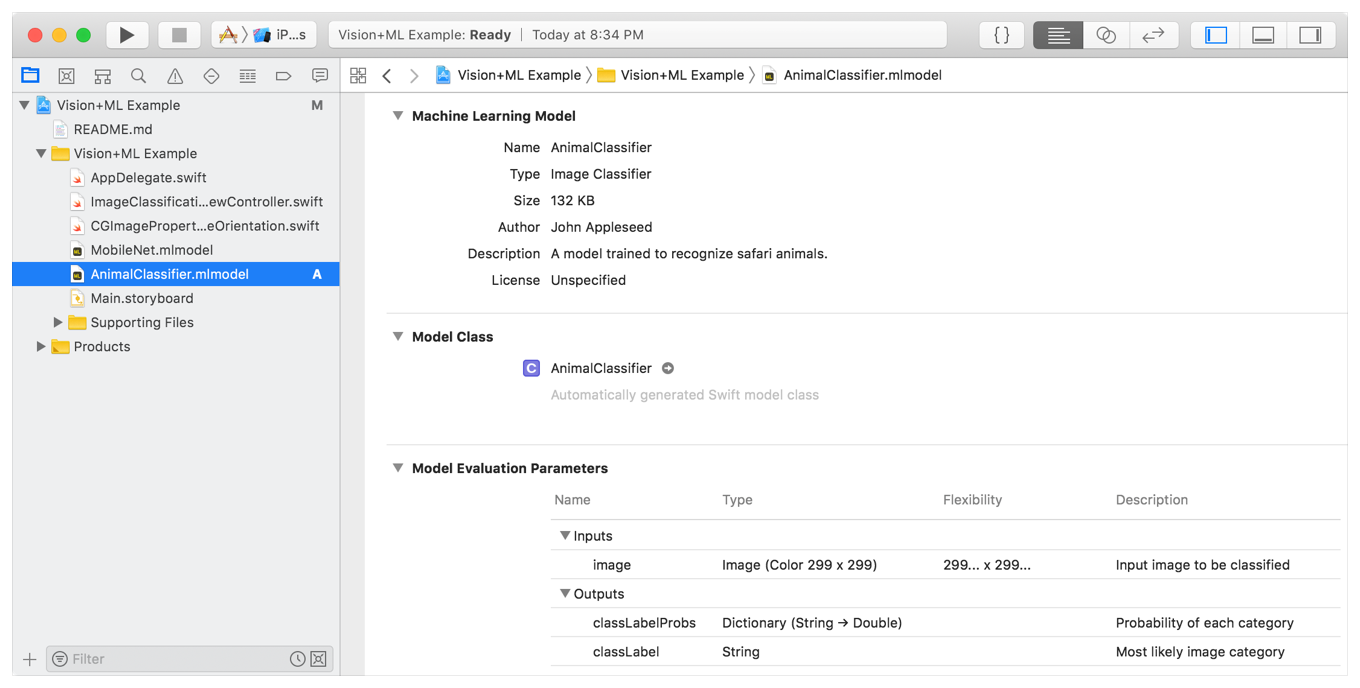Viewport: 1360px width, 688px height.
Task: Click the AnimalClassifier class C icon
Action: point(532,368)
